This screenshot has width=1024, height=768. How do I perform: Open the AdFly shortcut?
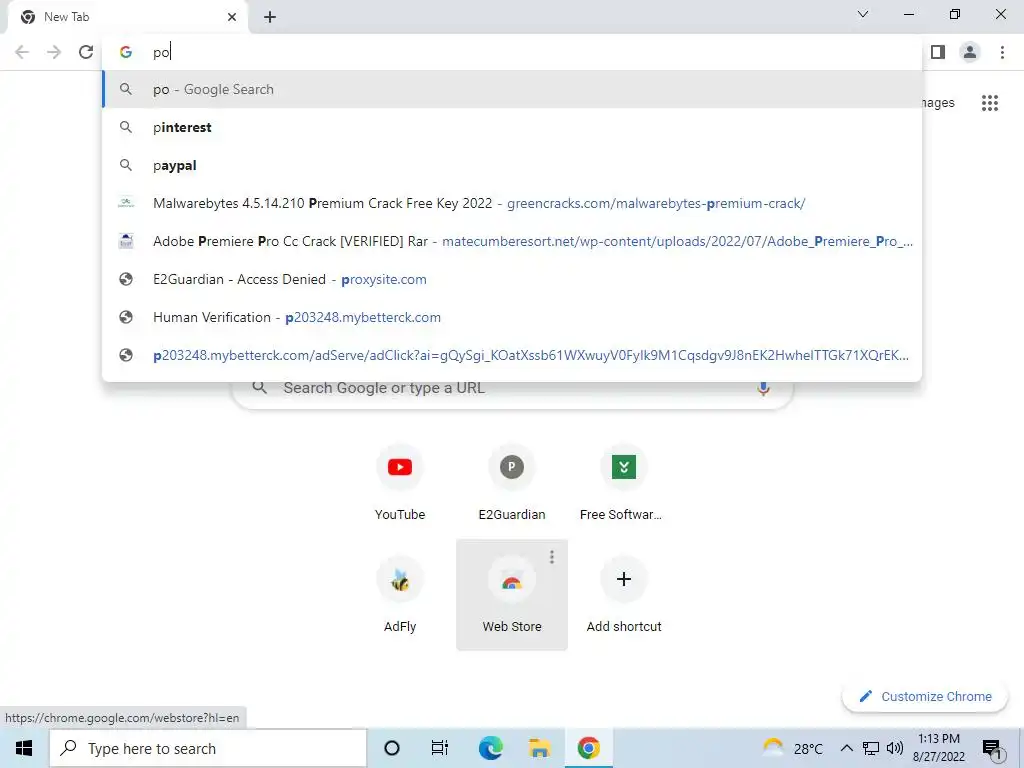(x=400, y=595)
